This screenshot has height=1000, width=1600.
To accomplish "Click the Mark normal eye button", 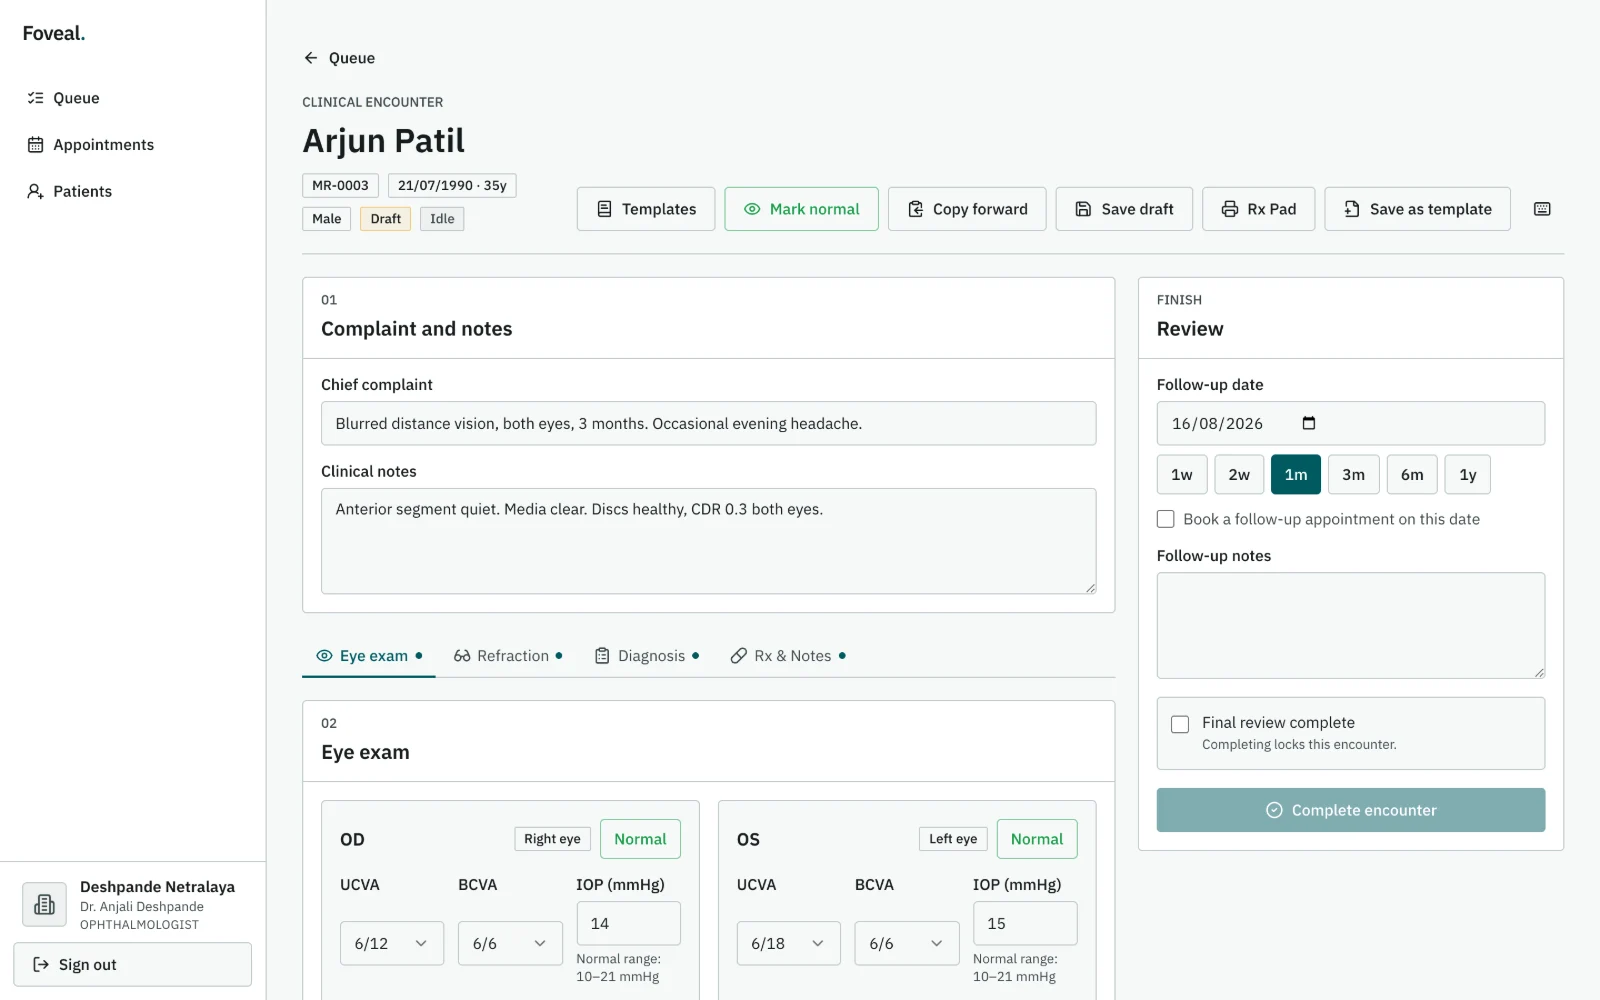I will tap(801, 209).
